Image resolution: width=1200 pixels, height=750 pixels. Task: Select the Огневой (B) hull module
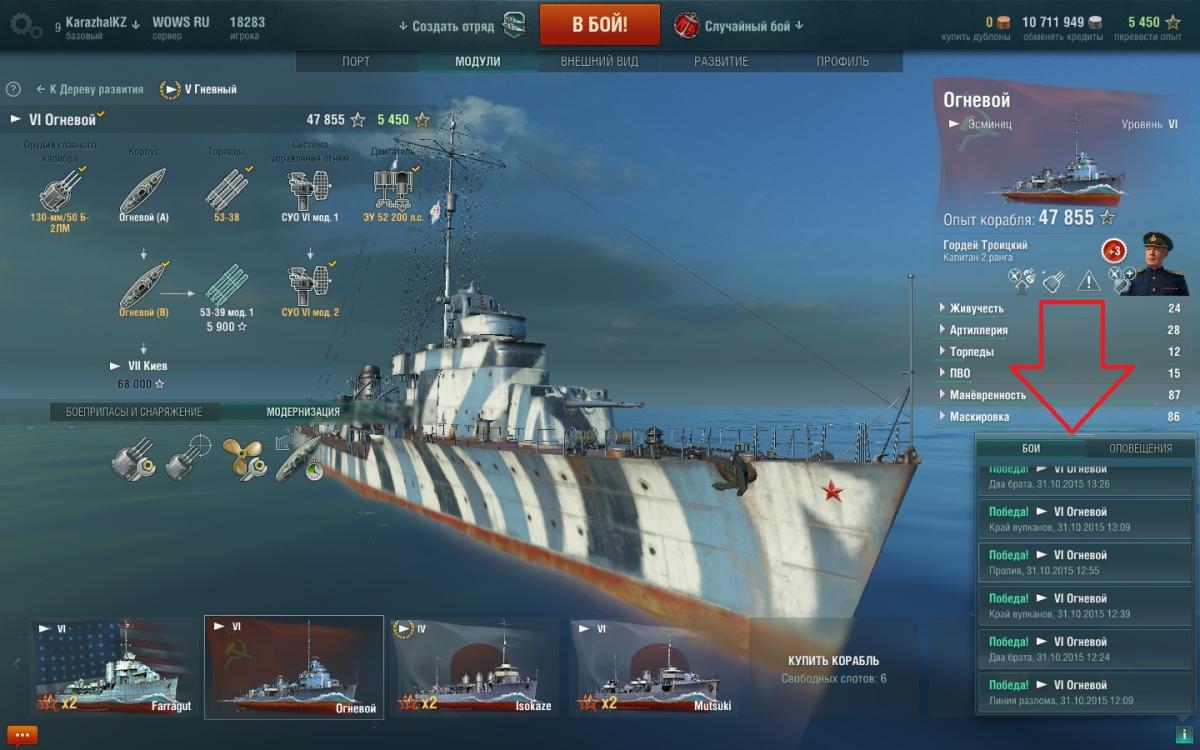tap(144, 292)
